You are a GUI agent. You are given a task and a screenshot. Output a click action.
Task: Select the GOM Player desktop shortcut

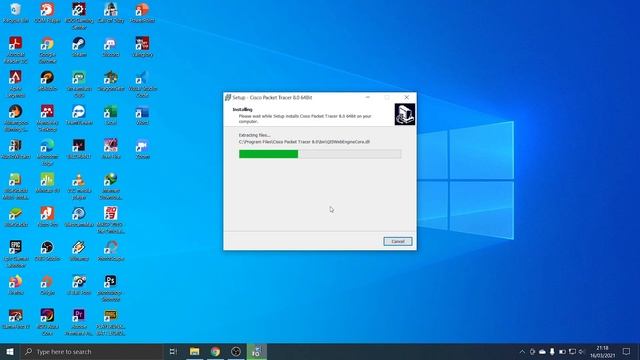[47, 13]
